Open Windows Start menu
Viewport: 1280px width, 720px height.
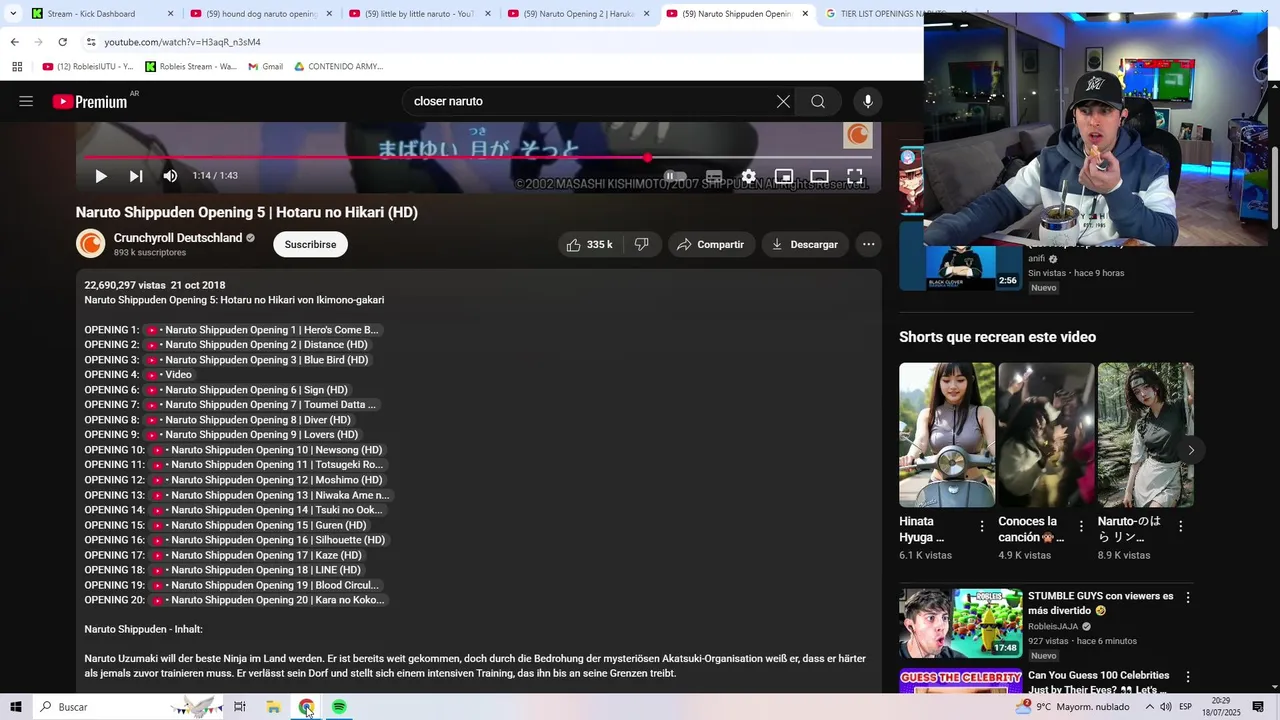[15, 707]
